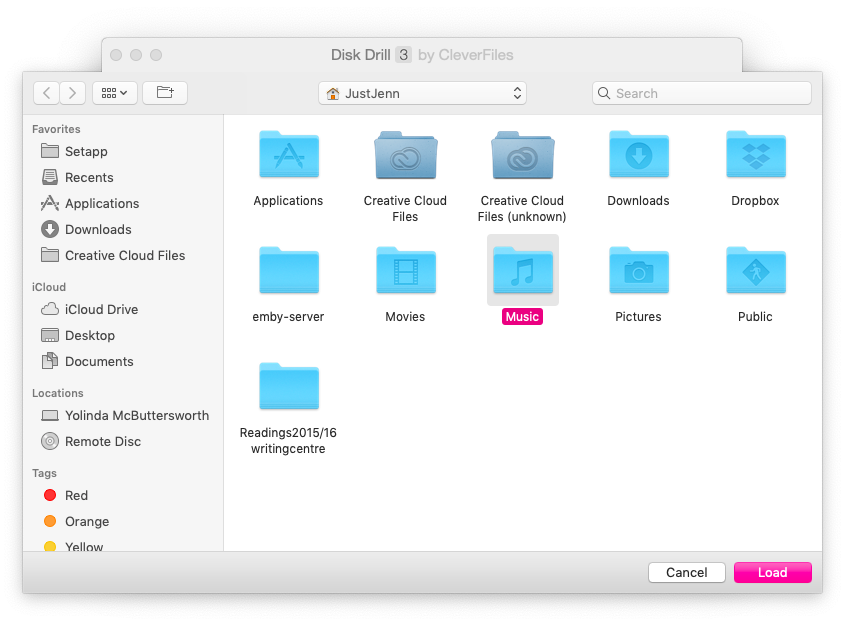Image resolution: width=845 pixels, height=626 pixels.
Task: Expand the search field
Action: click(x=700, y=92)
